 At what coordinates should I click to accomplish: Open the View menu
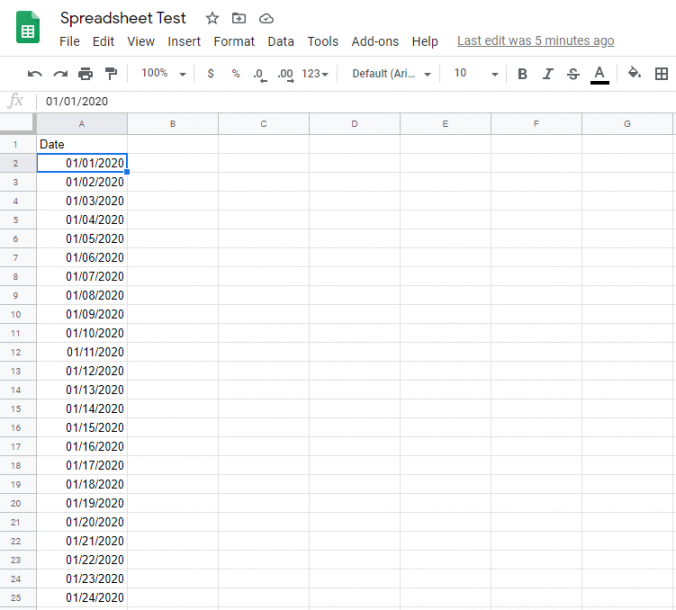tap(141, 41)
